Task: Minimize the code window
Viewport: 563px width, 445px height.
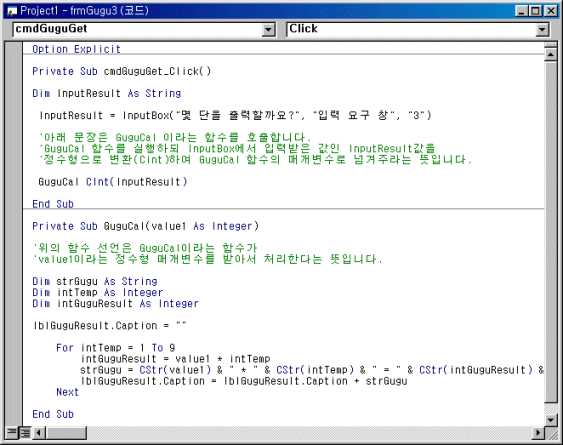Action: pos(521,11)
